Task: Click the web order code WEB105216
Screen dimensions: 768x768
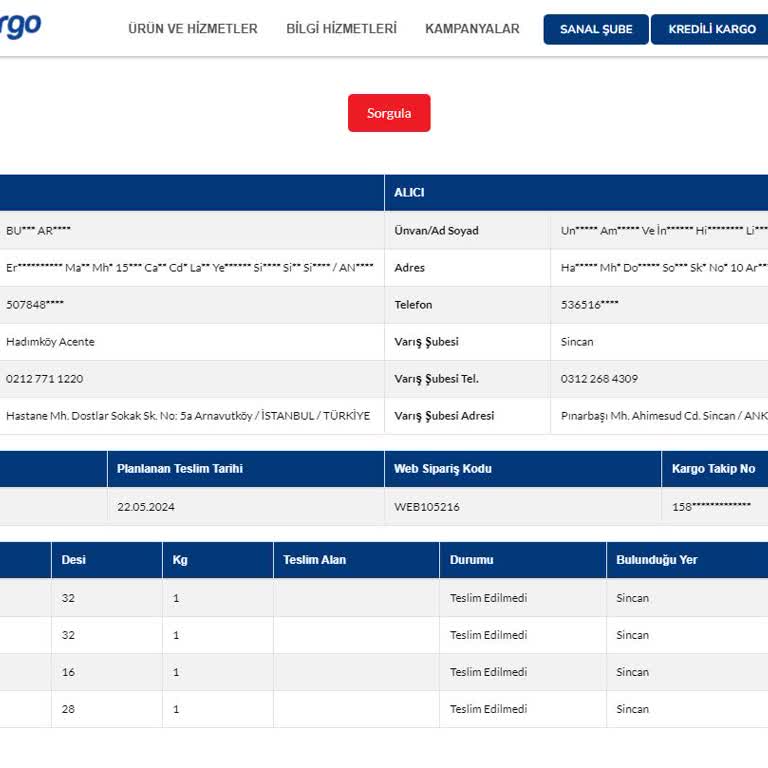Action: tap(427, 507)
